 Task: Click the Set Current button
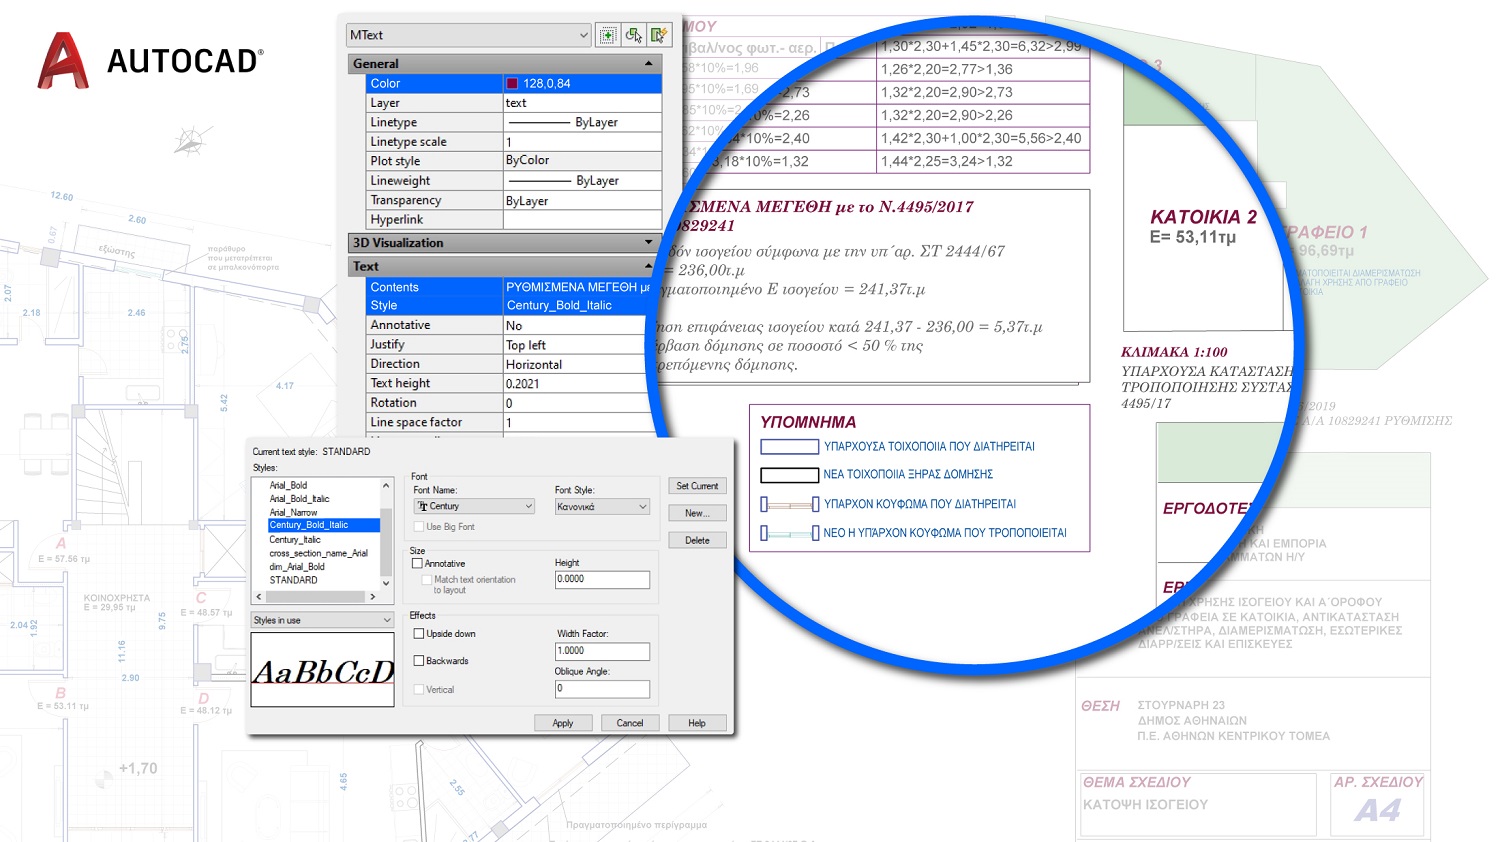pyautogui.click(x=697, y=486)
